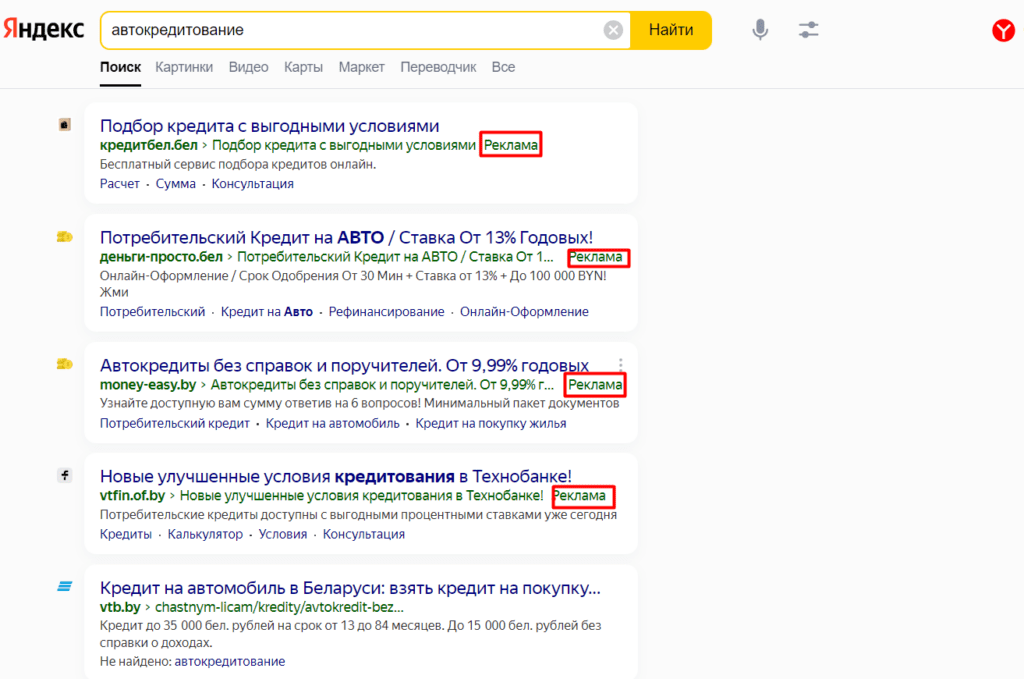Open search settings sliders icon
The width and height of the screenshot is (1024, 679).
click(808, 29)
